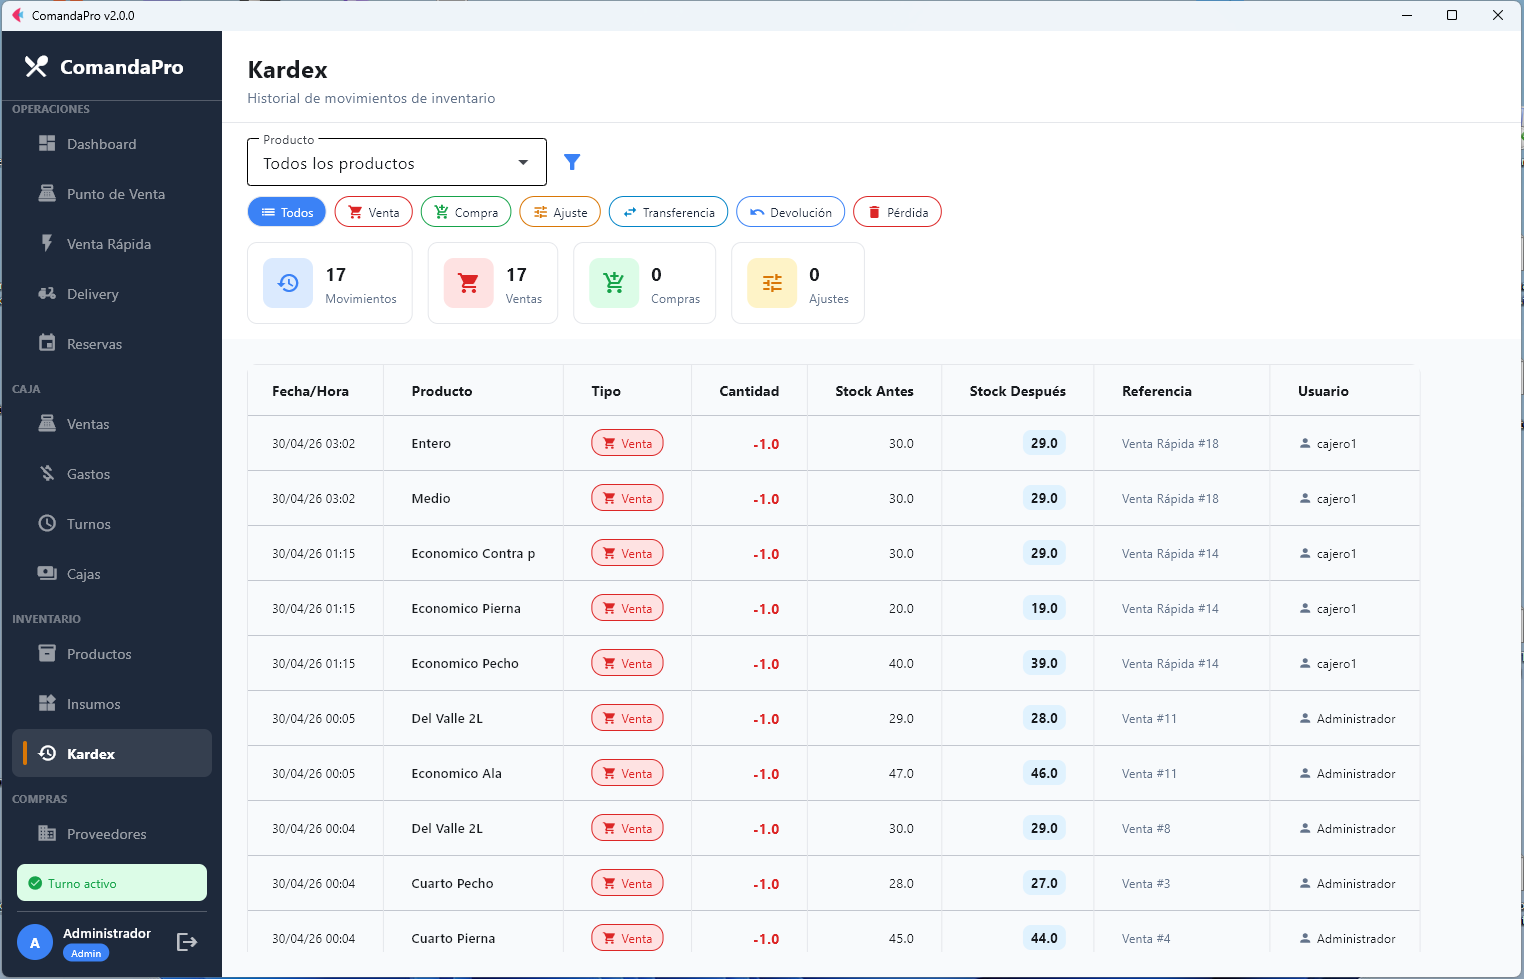Go to Punto de Venta
The height and width of the screenshot is (979, 1524).
coord(111,194)
